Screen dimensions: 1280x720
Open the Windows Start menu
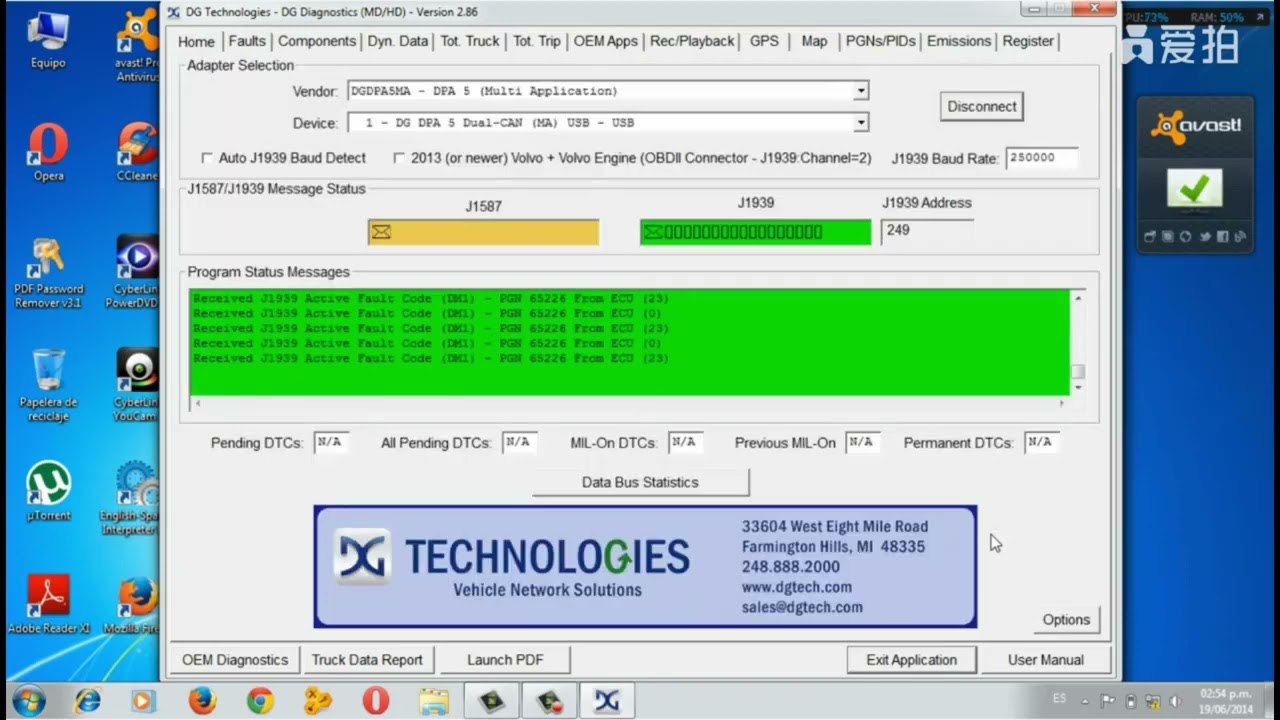[28, 700]
